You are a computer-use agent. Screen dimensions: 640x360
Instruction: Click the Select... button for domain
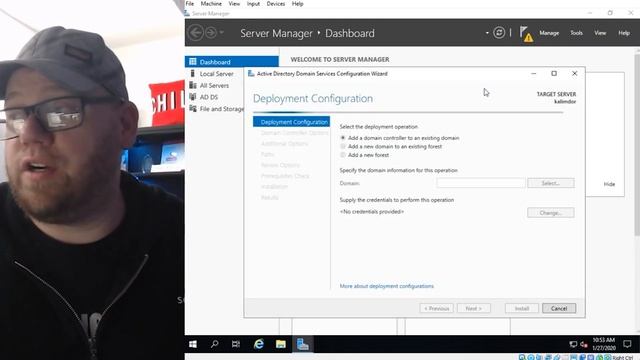[551, 183]
